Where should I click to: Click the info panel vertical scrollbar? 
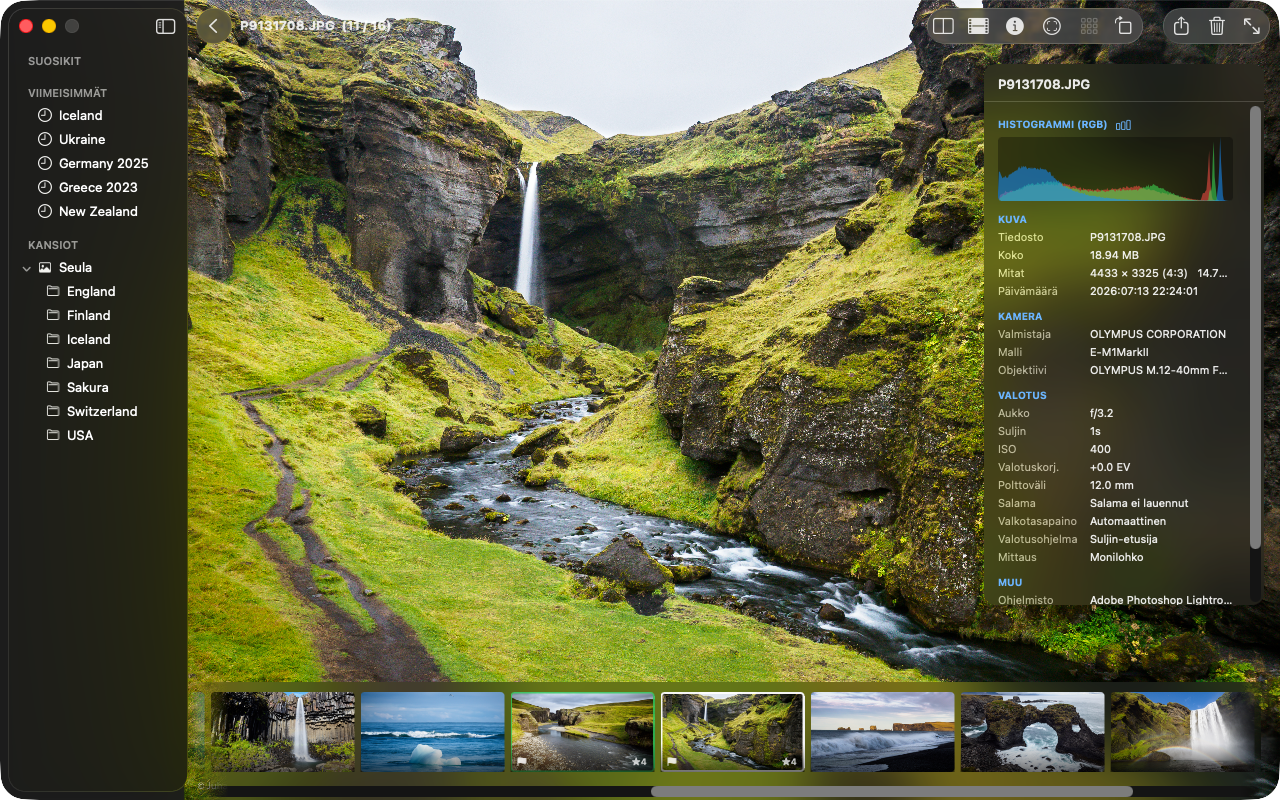coord(1256,326)
